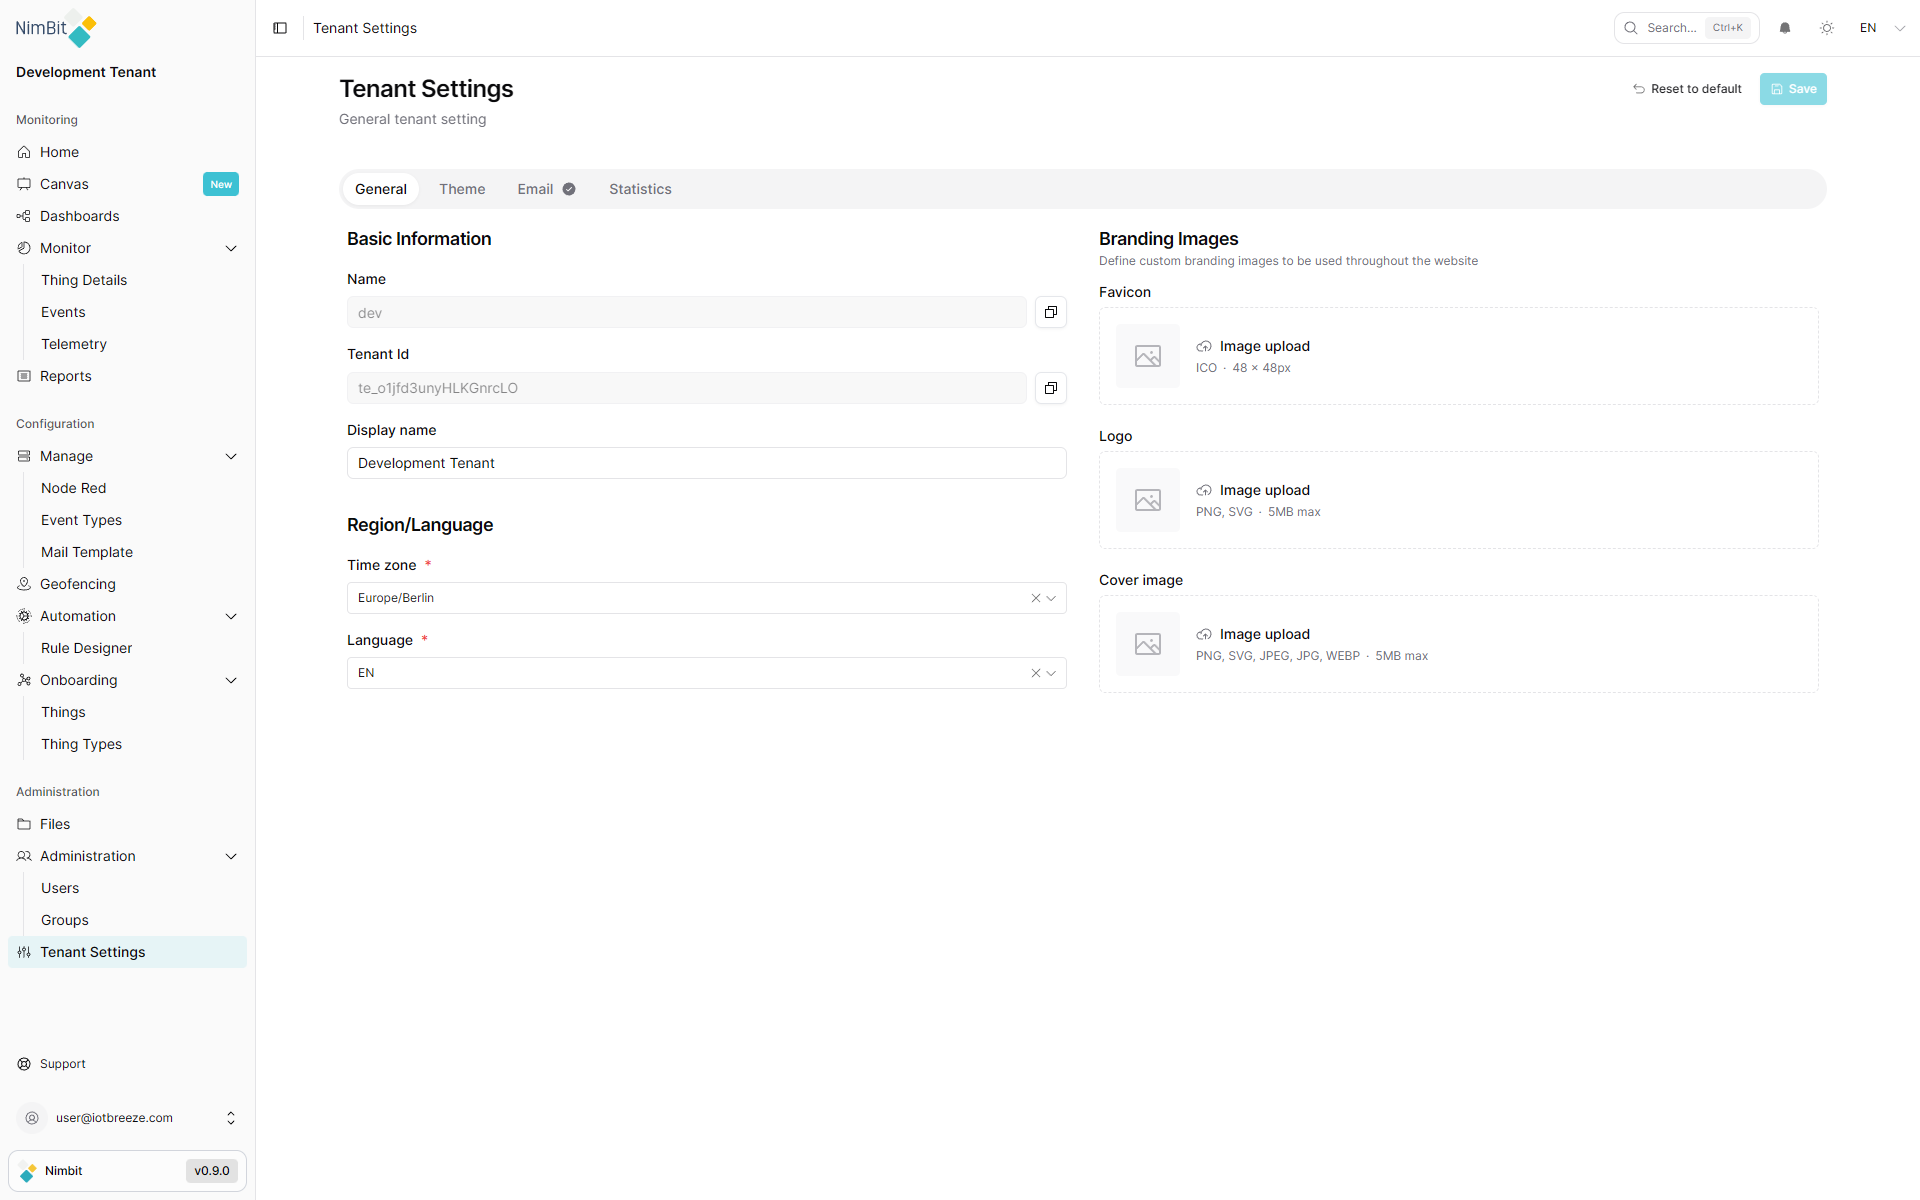Open the Statistics tab
Screen dimensions: 1920x1200
click(640, 189)
